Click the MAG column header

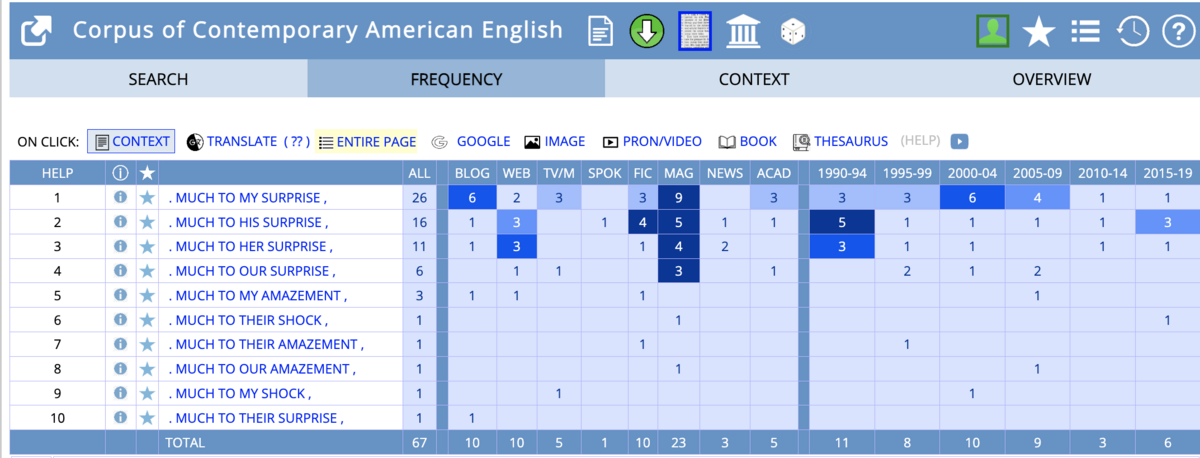(x=678, y=173)
